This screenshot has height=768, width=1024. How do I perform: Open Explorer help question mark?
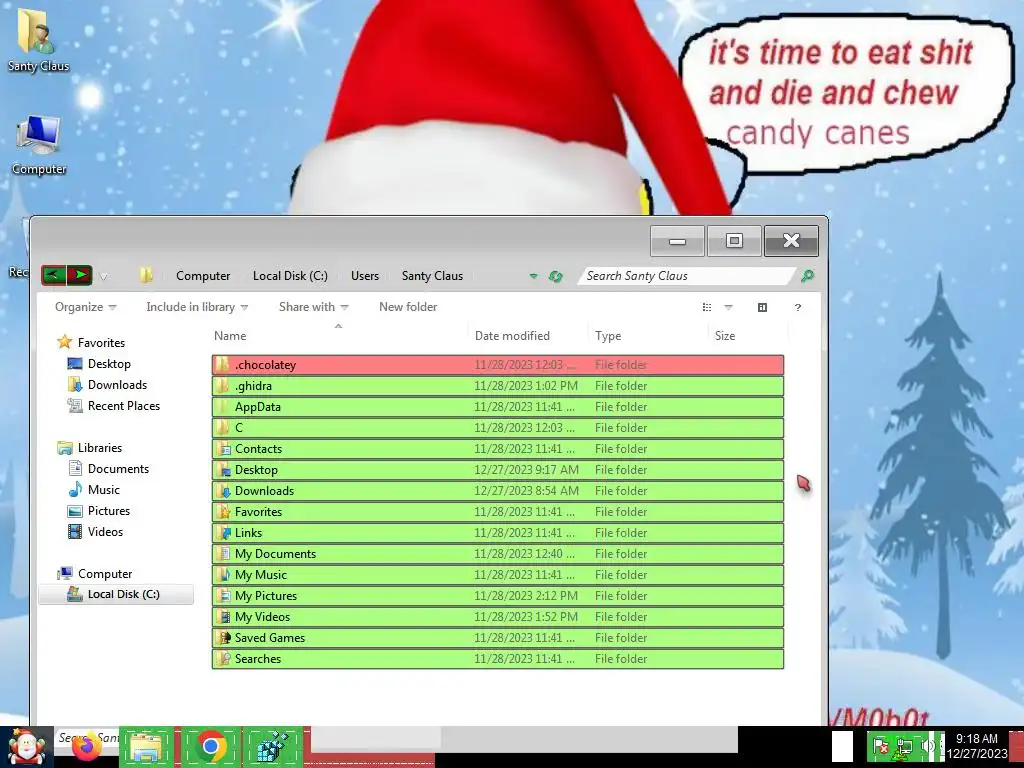[x=797, y=307]
